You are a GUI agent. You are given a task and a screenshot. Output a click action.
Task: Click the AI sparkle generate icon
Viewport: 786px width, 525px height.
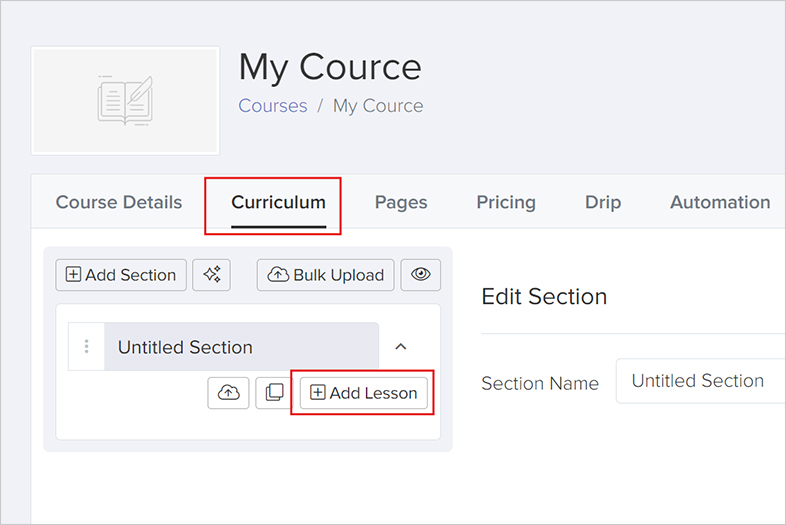212,275
